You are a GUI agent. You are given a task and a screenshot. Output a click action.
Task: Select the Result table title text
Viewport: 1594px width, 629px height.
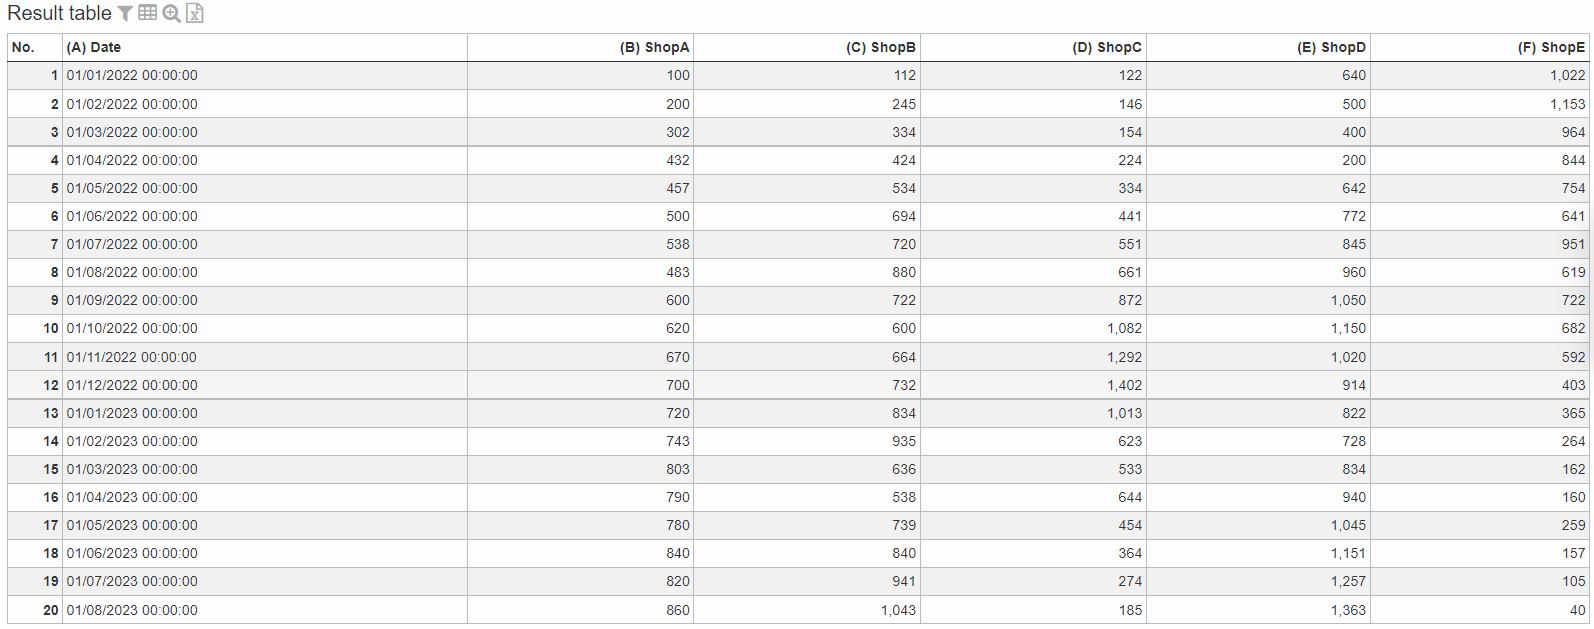pos(59,13)
